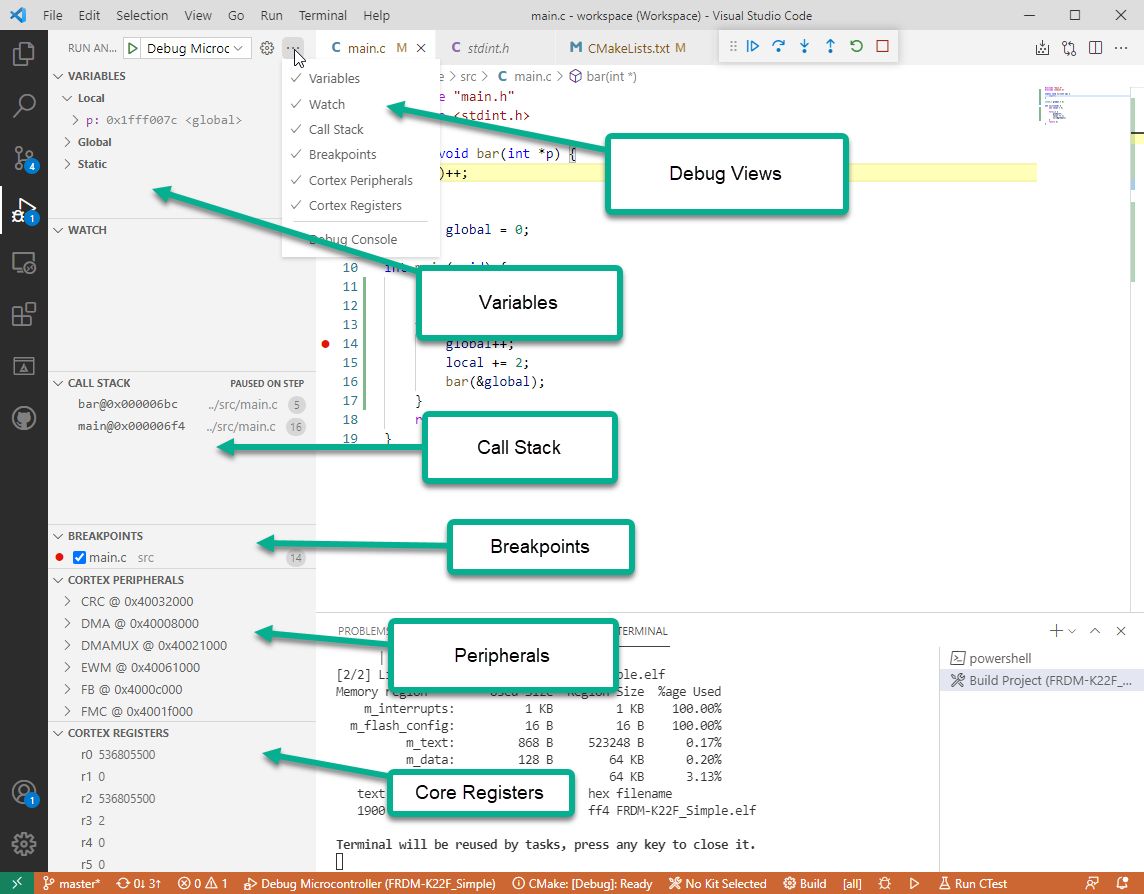Expand the p pointer variable

75,120
